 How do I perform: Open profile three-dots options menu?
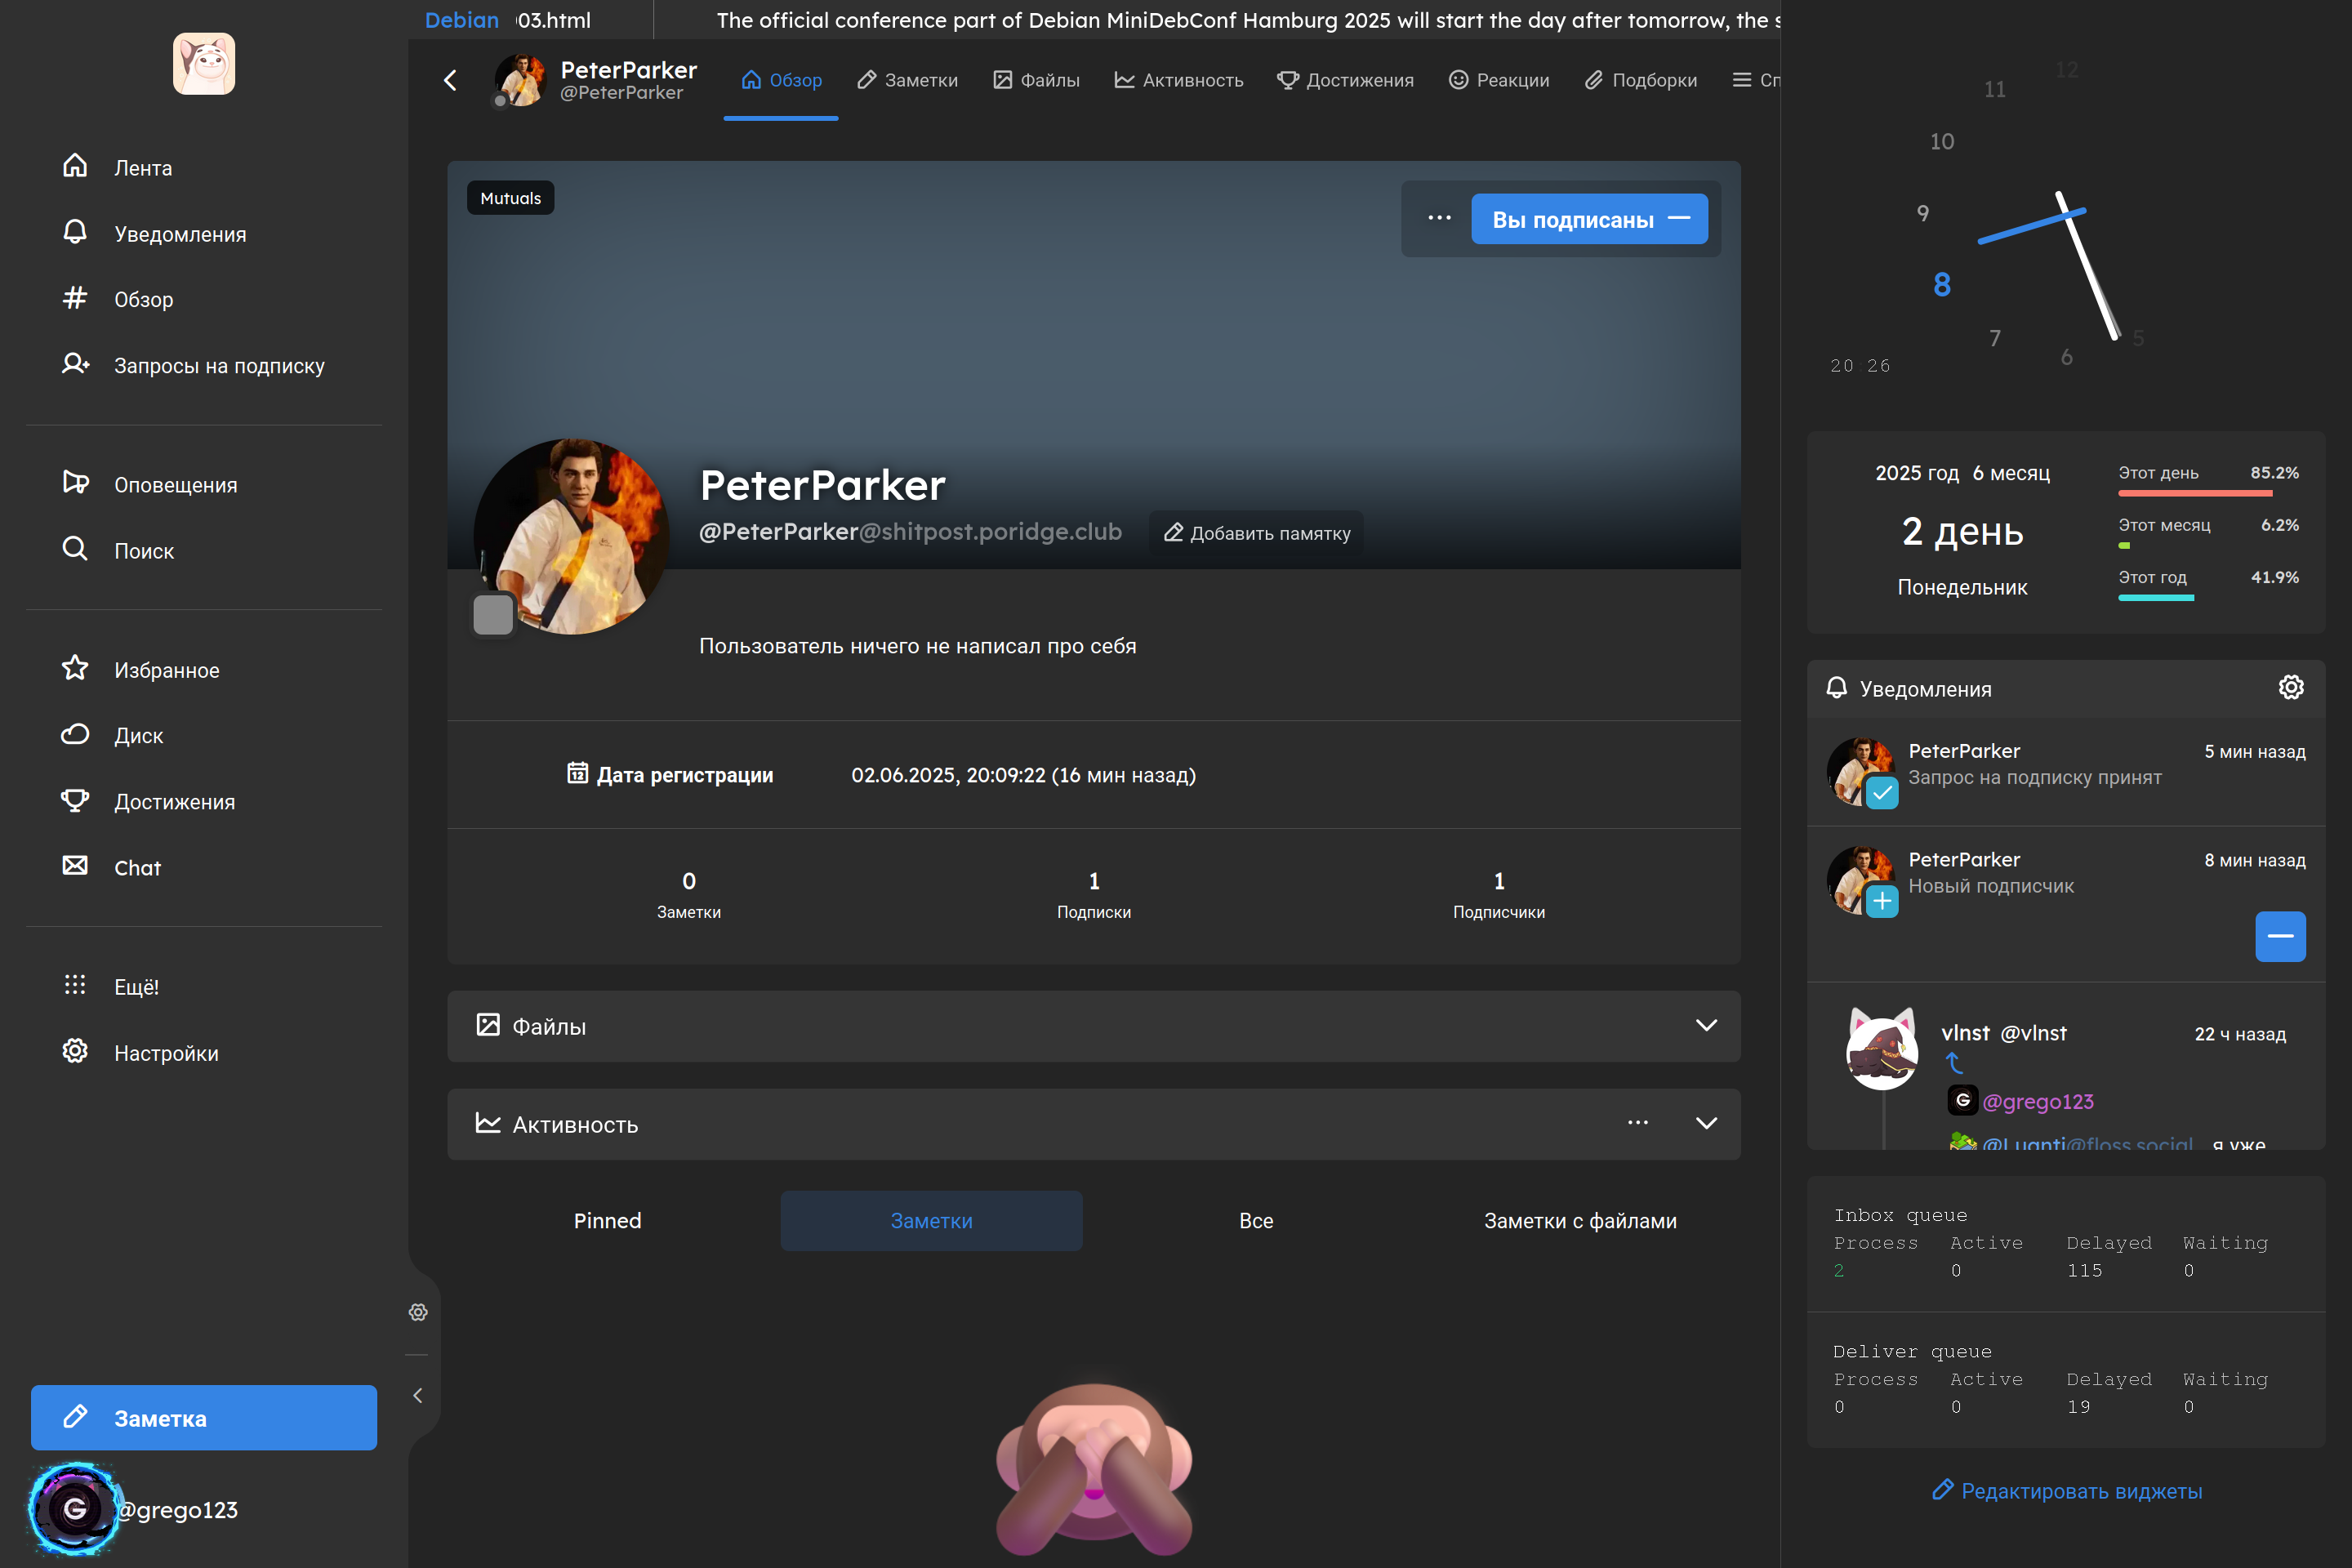click(1439, 218)
